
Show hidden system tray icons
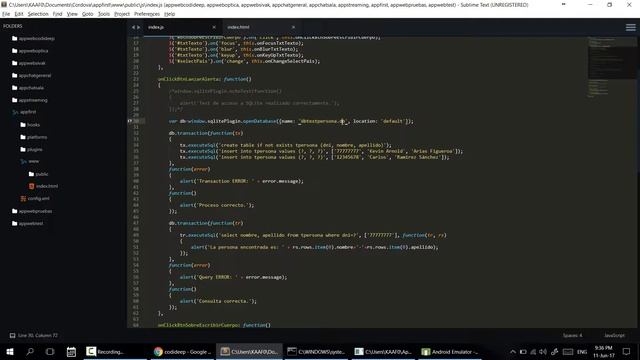tap(513, 351)
